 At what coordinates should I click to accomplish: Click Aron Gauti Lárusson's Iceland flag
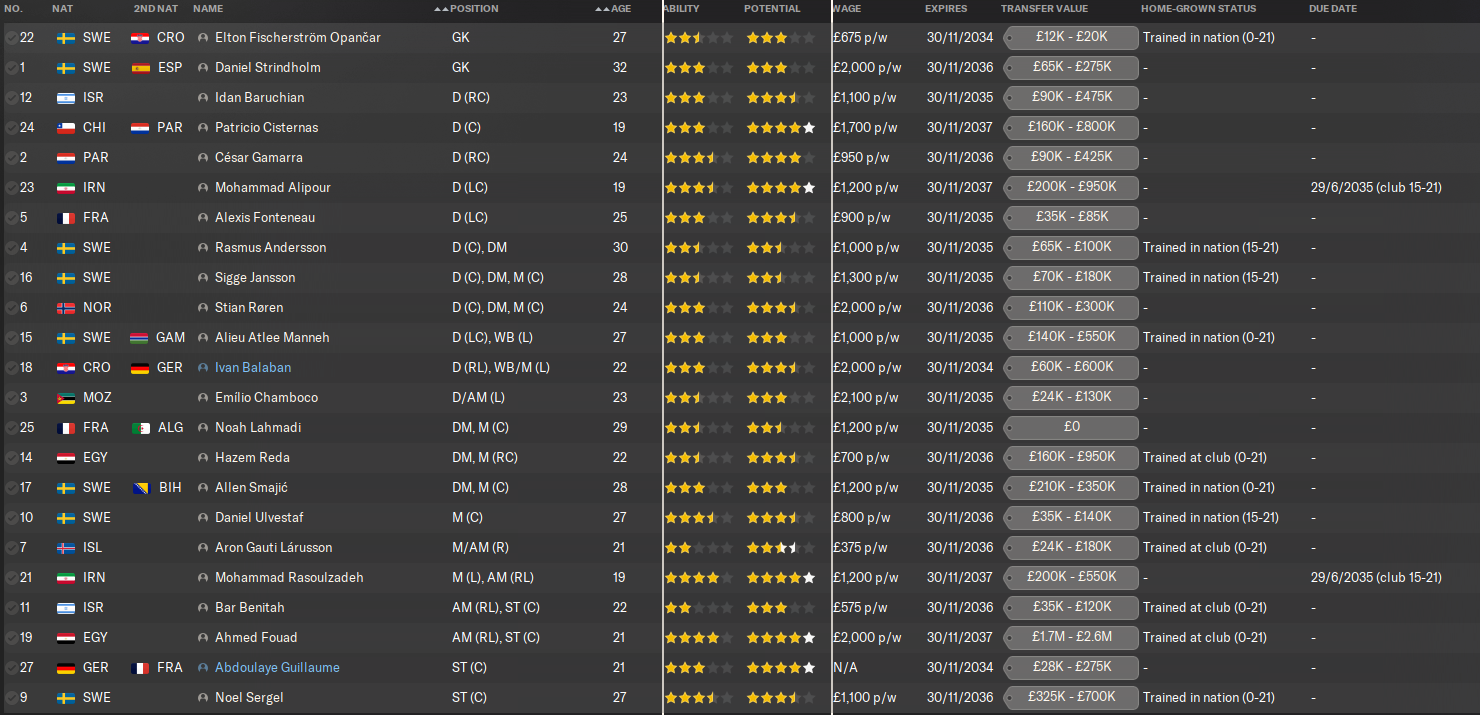(66, 548)
